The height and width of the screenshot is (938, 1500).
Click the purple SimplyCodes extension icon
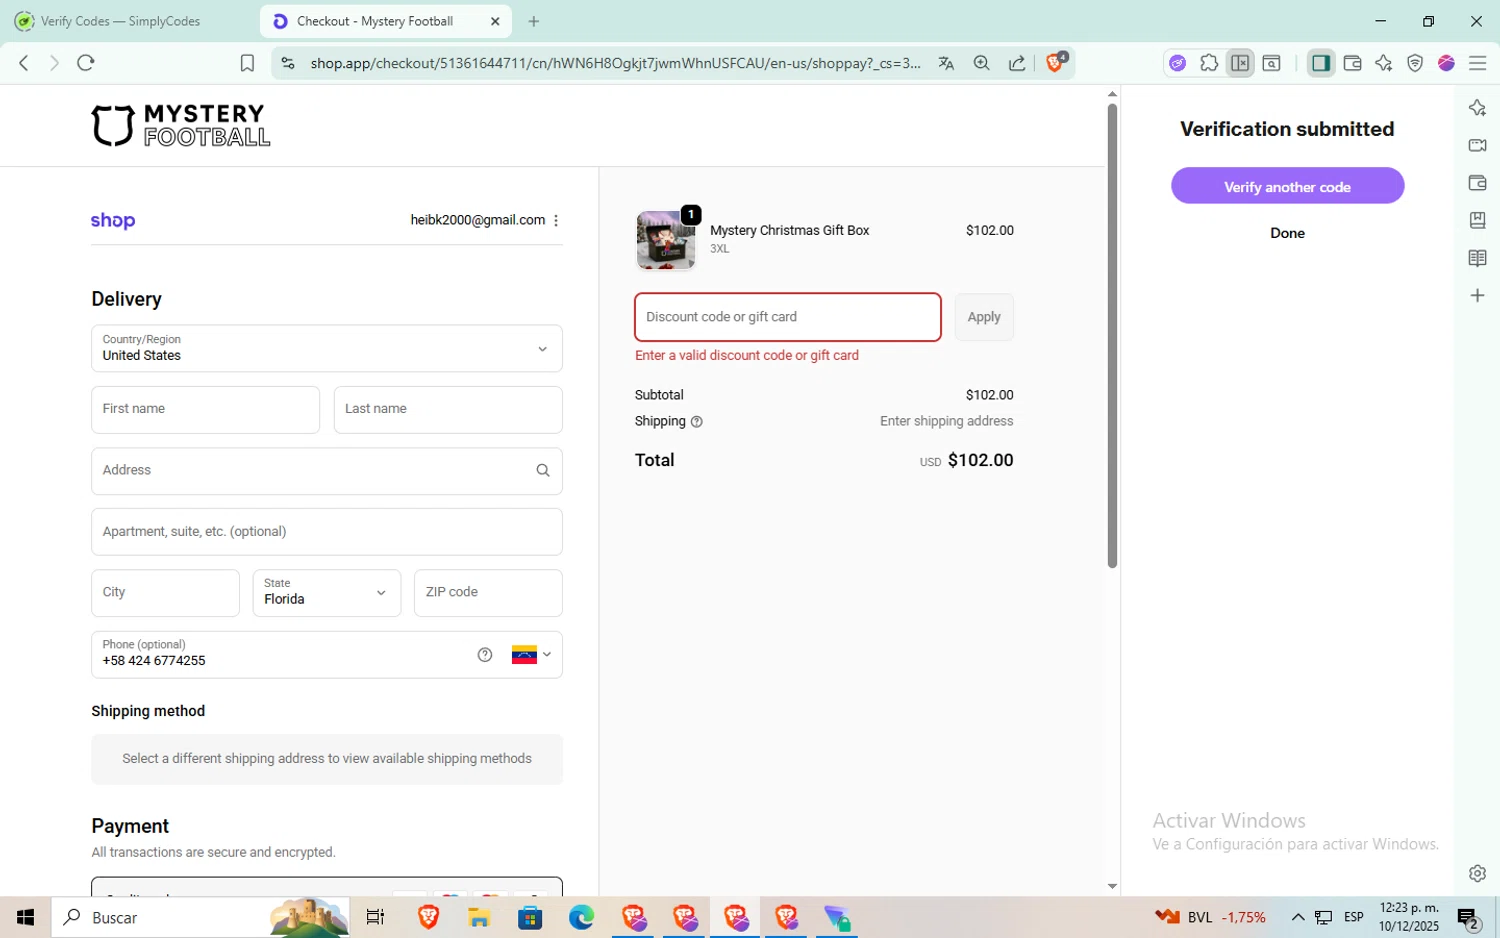pos(1178,63)
